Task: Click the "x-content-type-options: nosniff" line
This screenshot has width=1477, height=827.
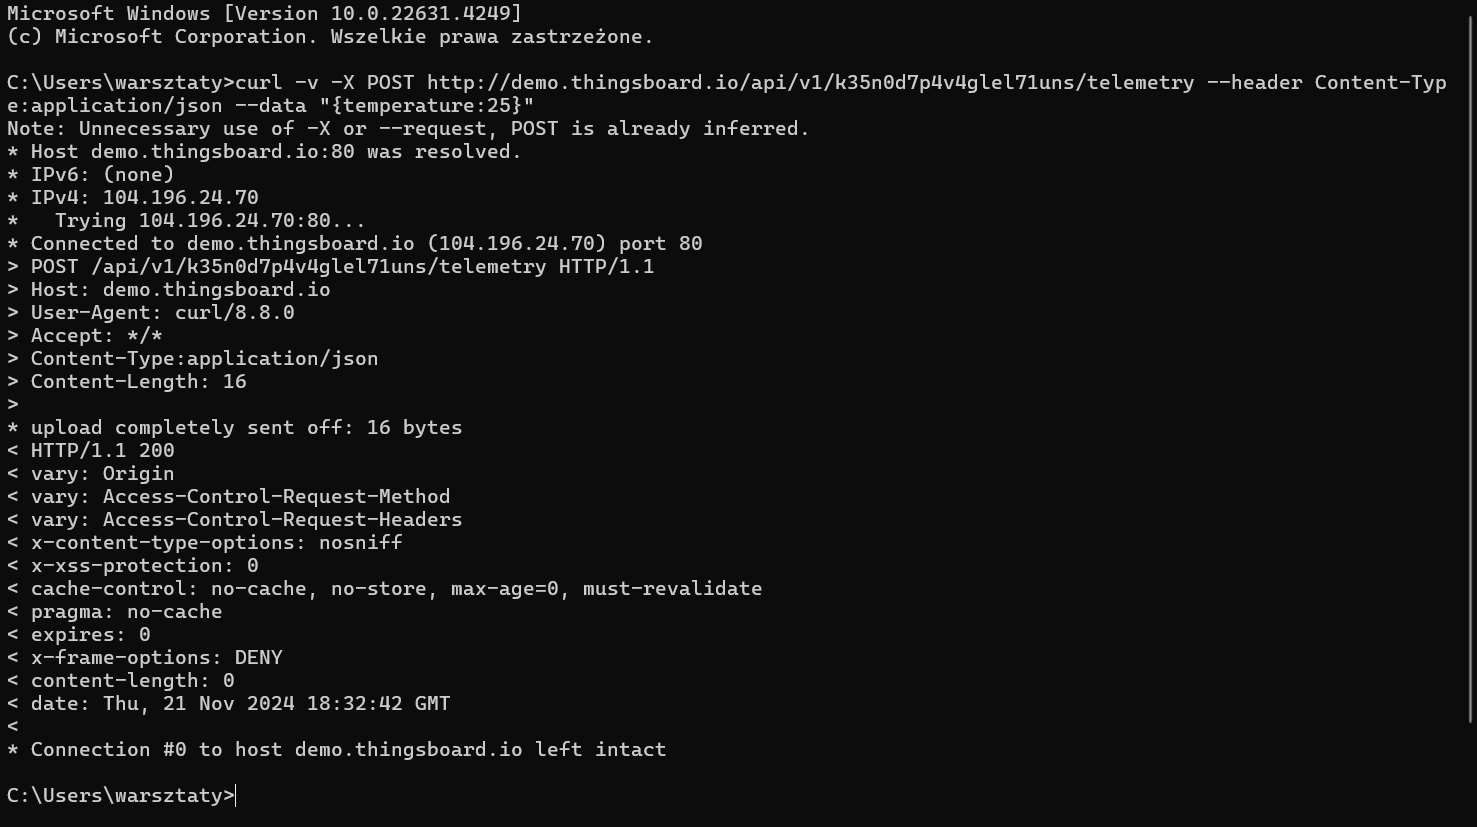Action: coord(205,543)
